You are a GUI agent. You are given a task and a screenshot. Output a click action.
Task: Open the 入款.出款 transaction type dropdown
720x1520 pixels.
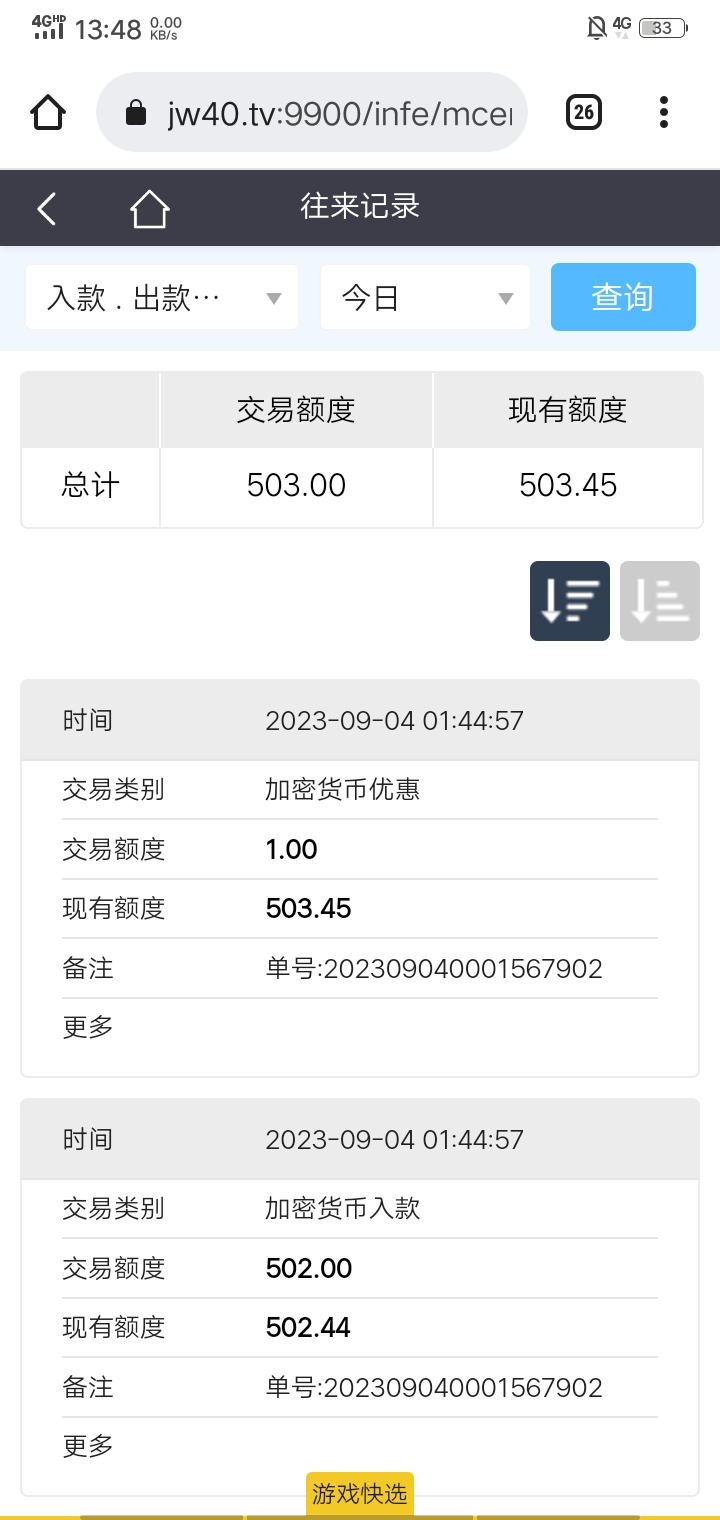coord(162,297)
